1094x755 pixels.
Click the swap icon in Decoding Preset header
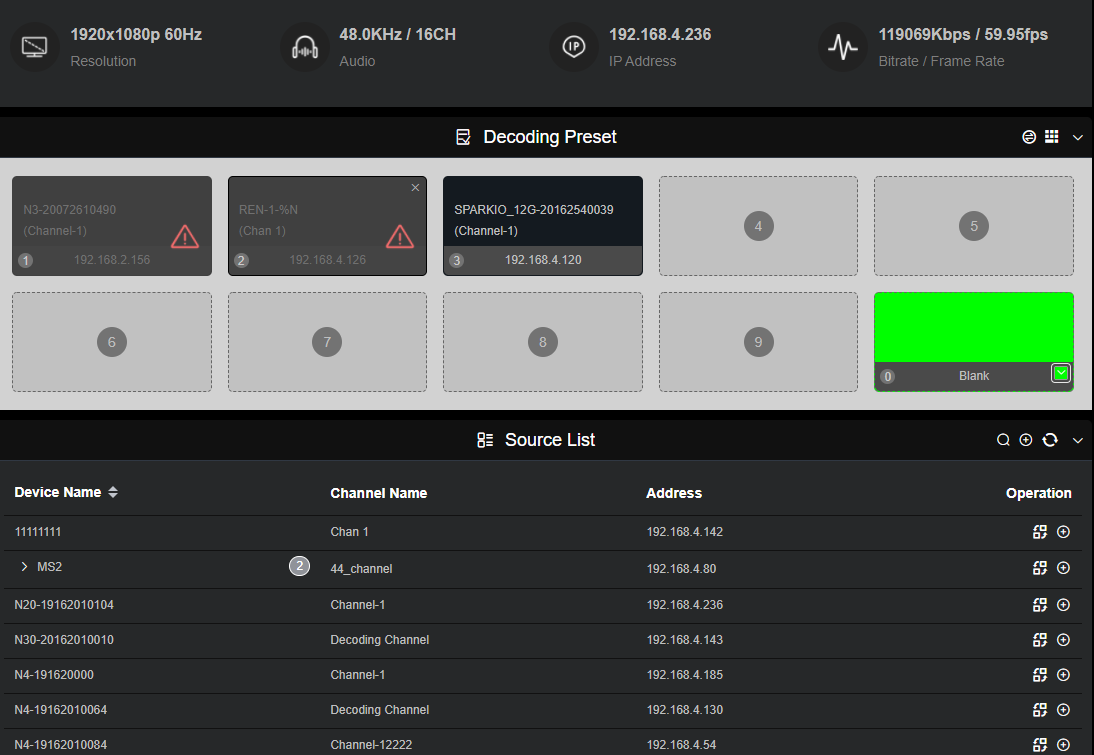1029,137
